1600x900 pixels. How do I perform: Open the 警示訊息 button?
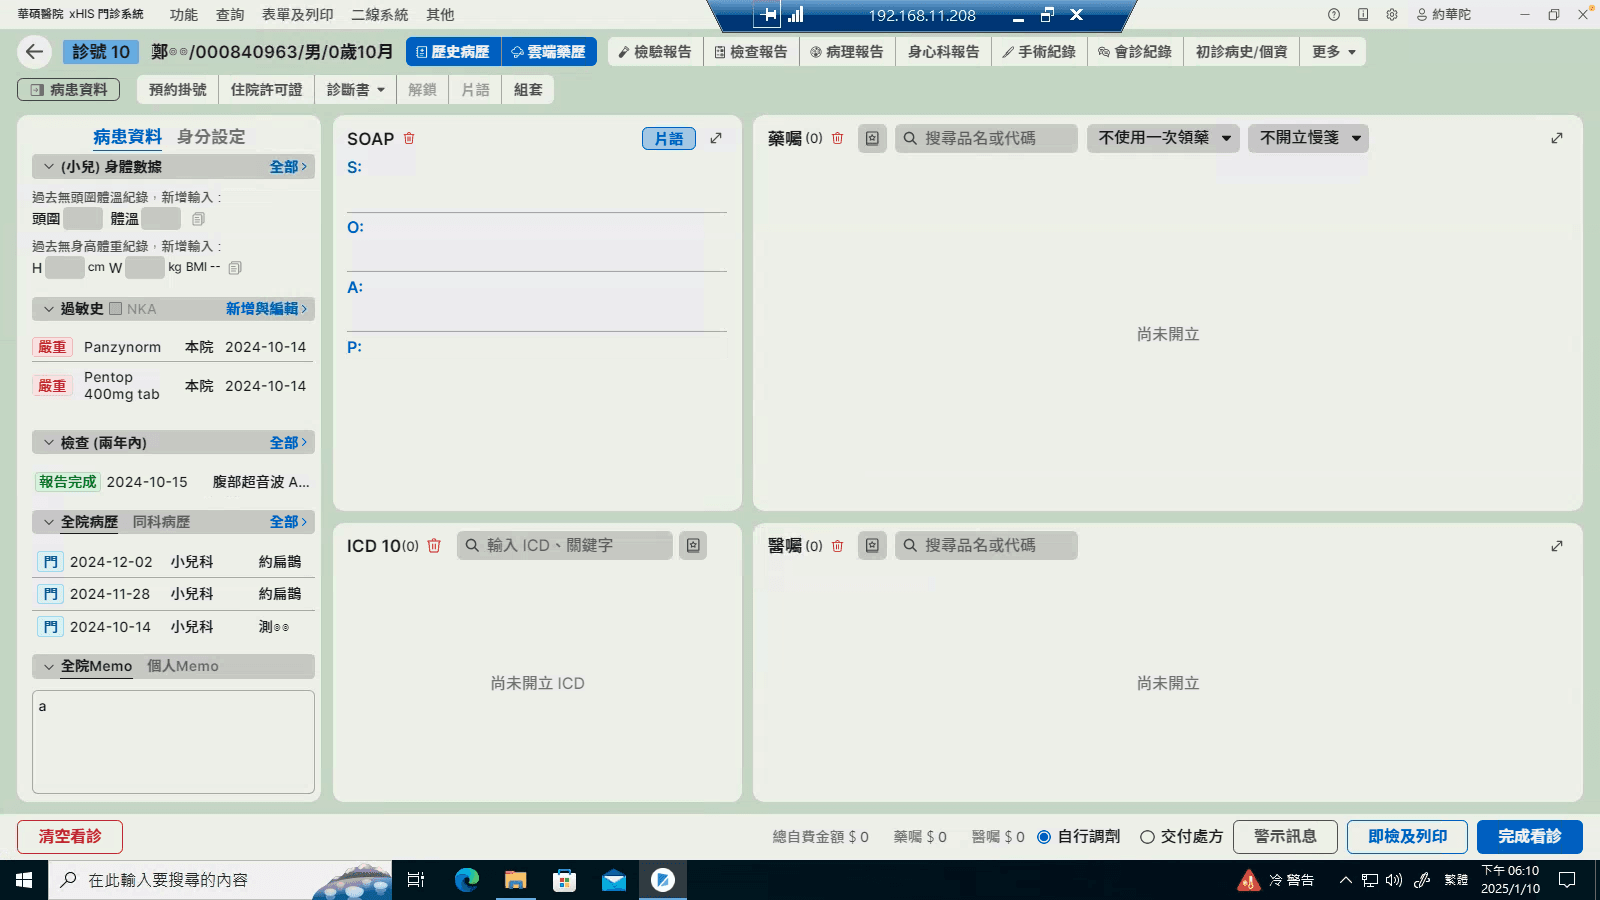click(1285, 837)
